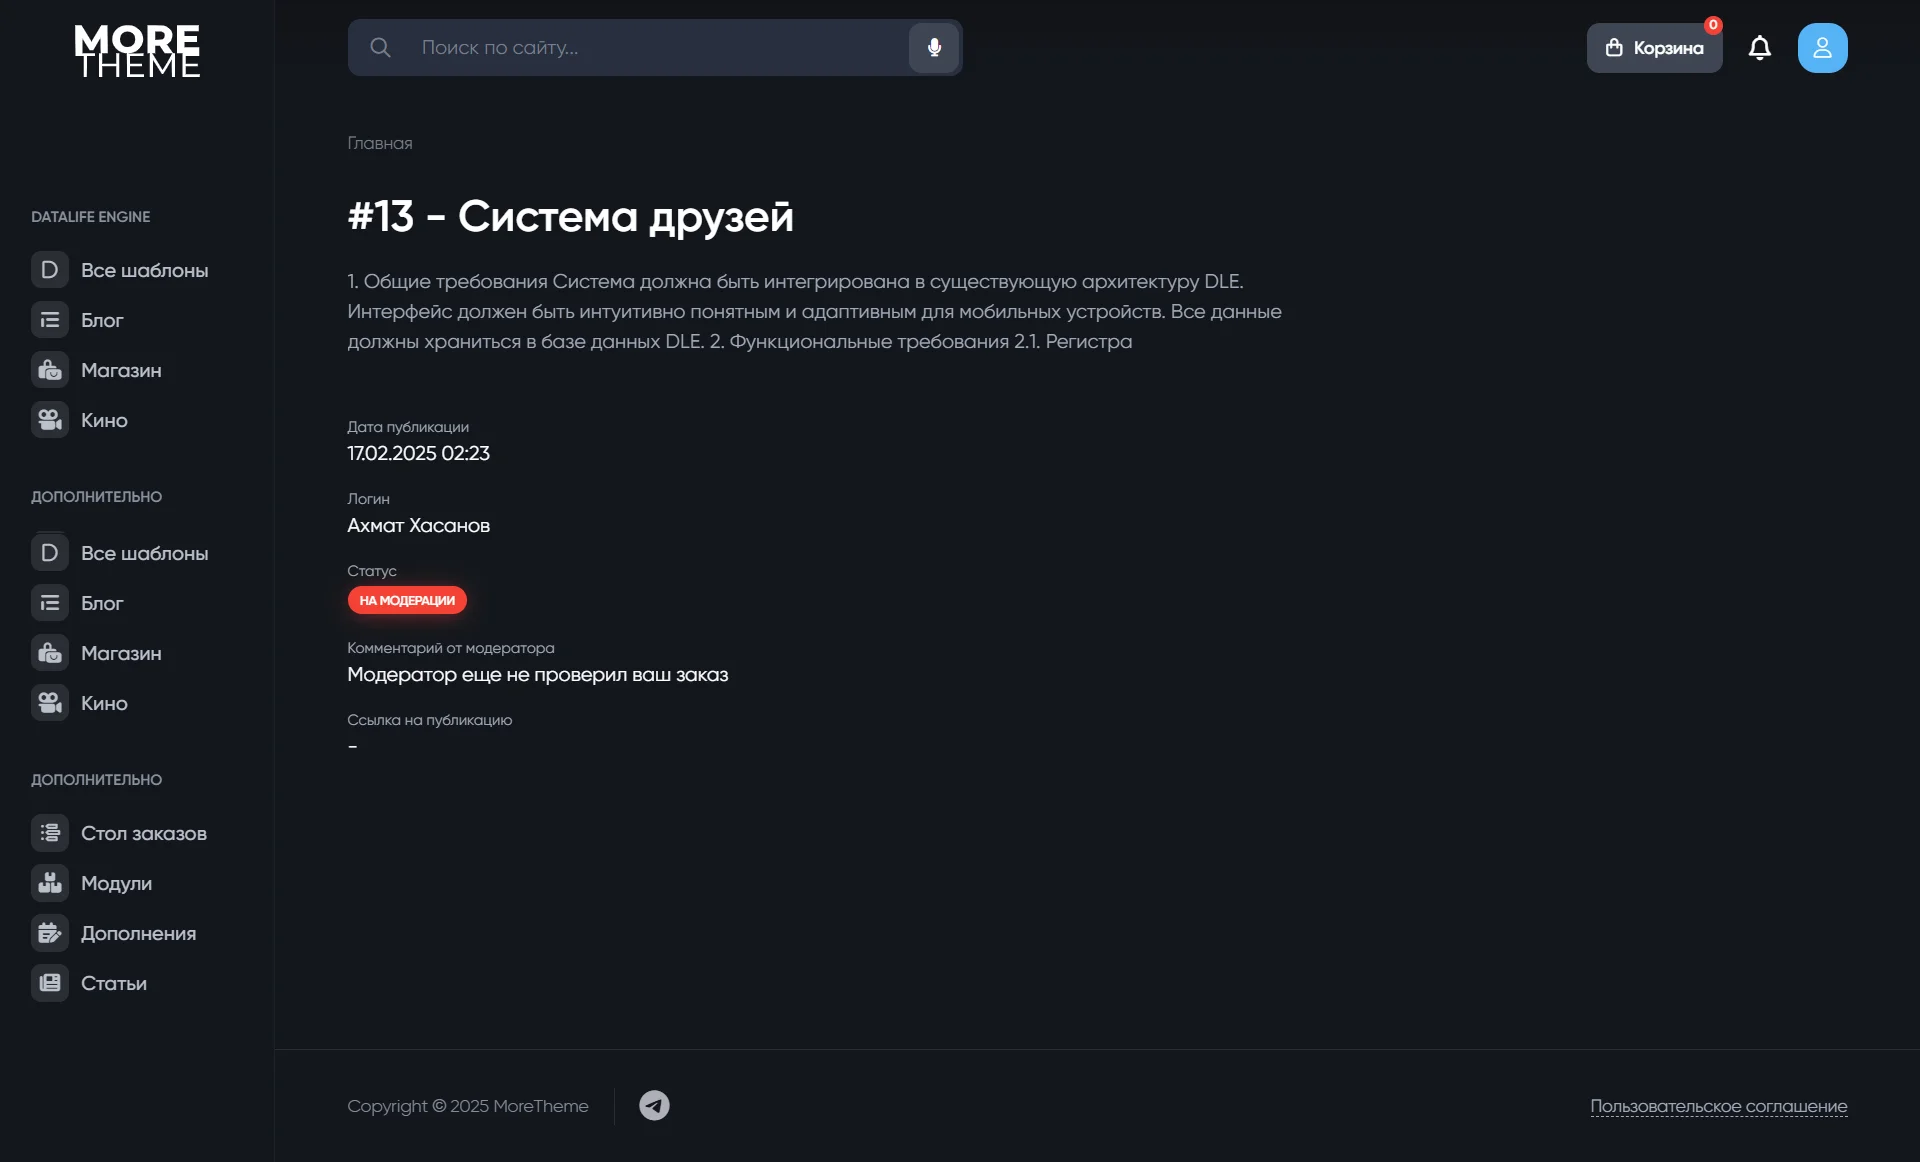This screenshot has height=1162, width=1920.
Task: Click the Главная breadcrumb link
Action: pos(380,143)
